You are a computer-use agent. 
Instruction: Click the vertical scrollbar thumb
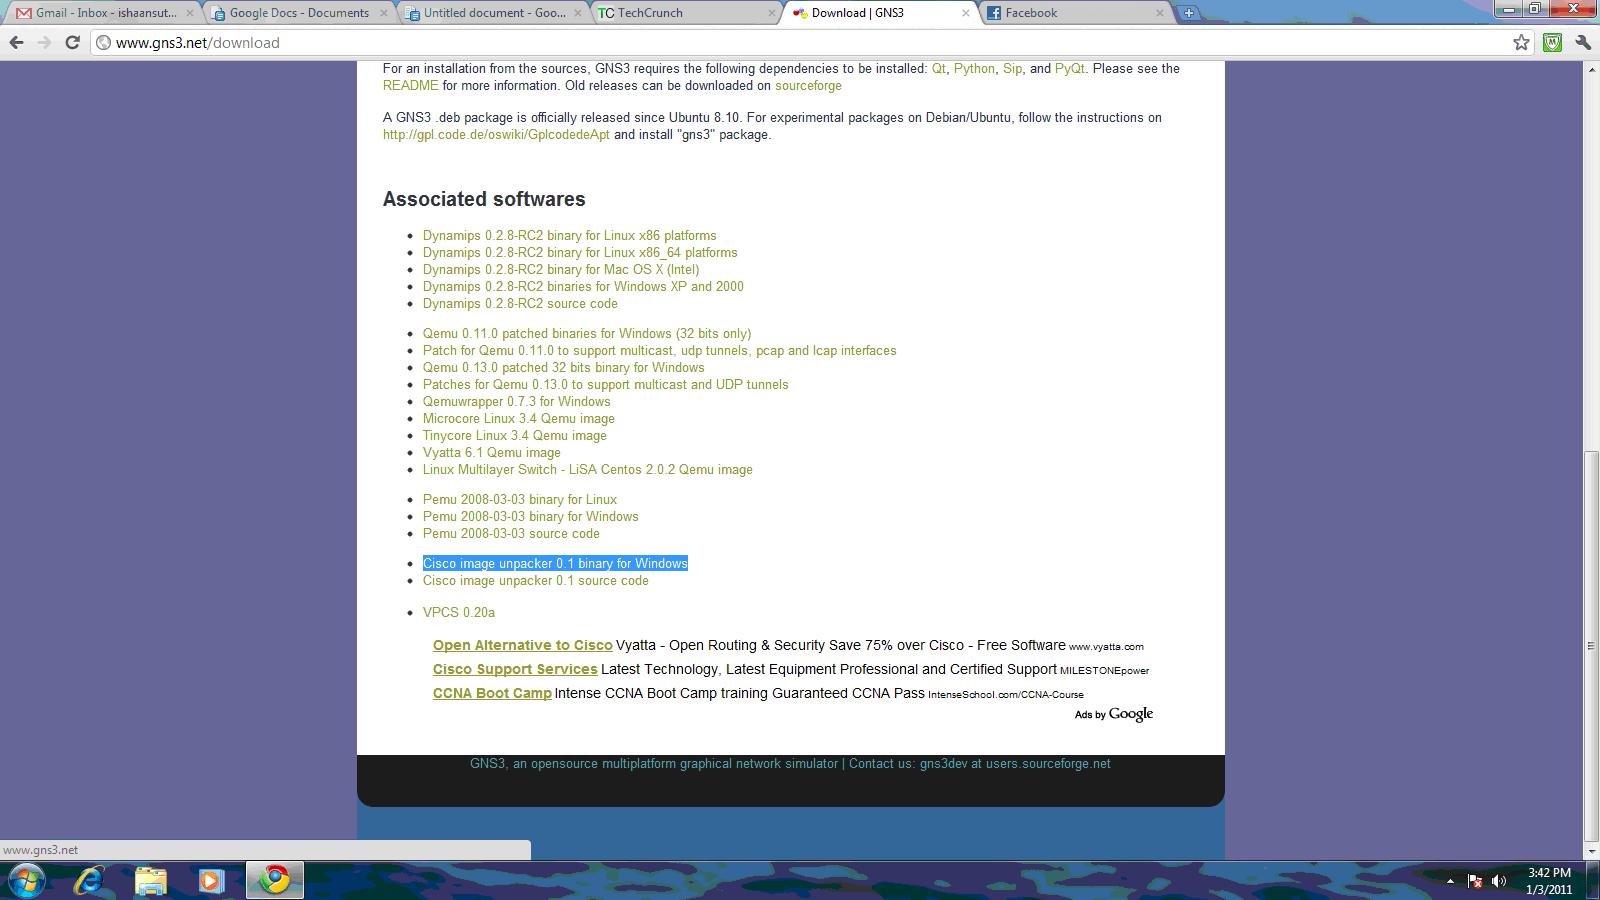point(1591,646)
